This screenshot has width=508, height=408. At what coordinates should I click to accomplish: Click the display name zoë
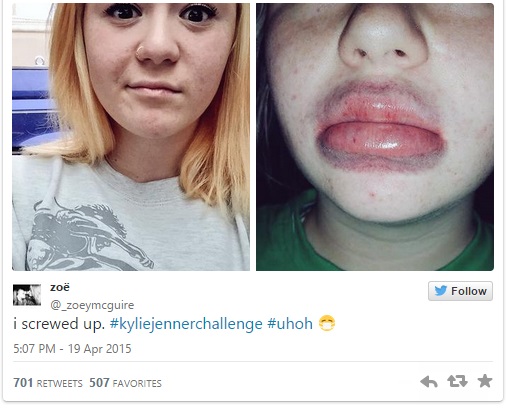click(x=60, y=287)
